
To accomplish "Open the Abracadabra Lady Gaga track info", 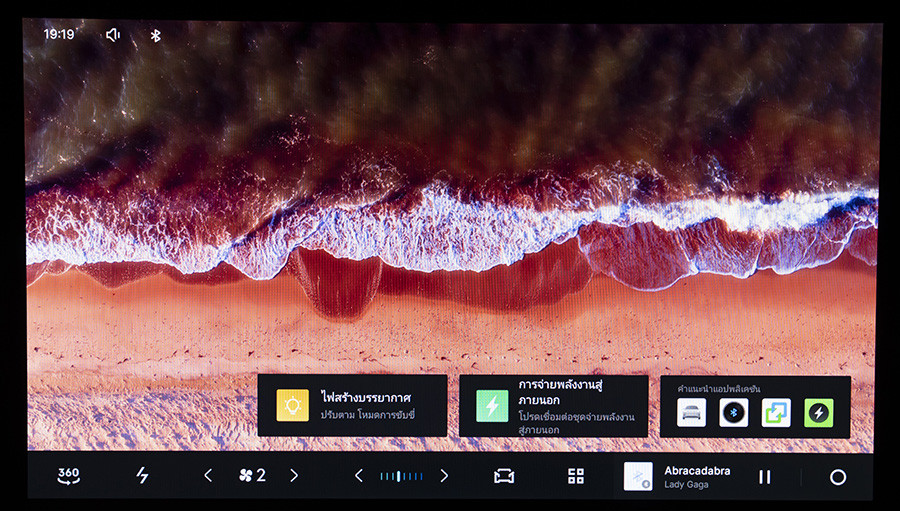I will pos(697,477).
